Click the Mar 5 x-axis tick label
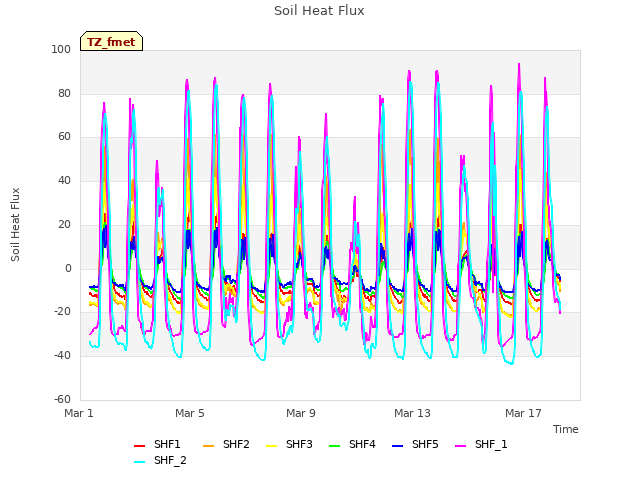The width and height of the screenshot is (640, 480). coord(190,413)
